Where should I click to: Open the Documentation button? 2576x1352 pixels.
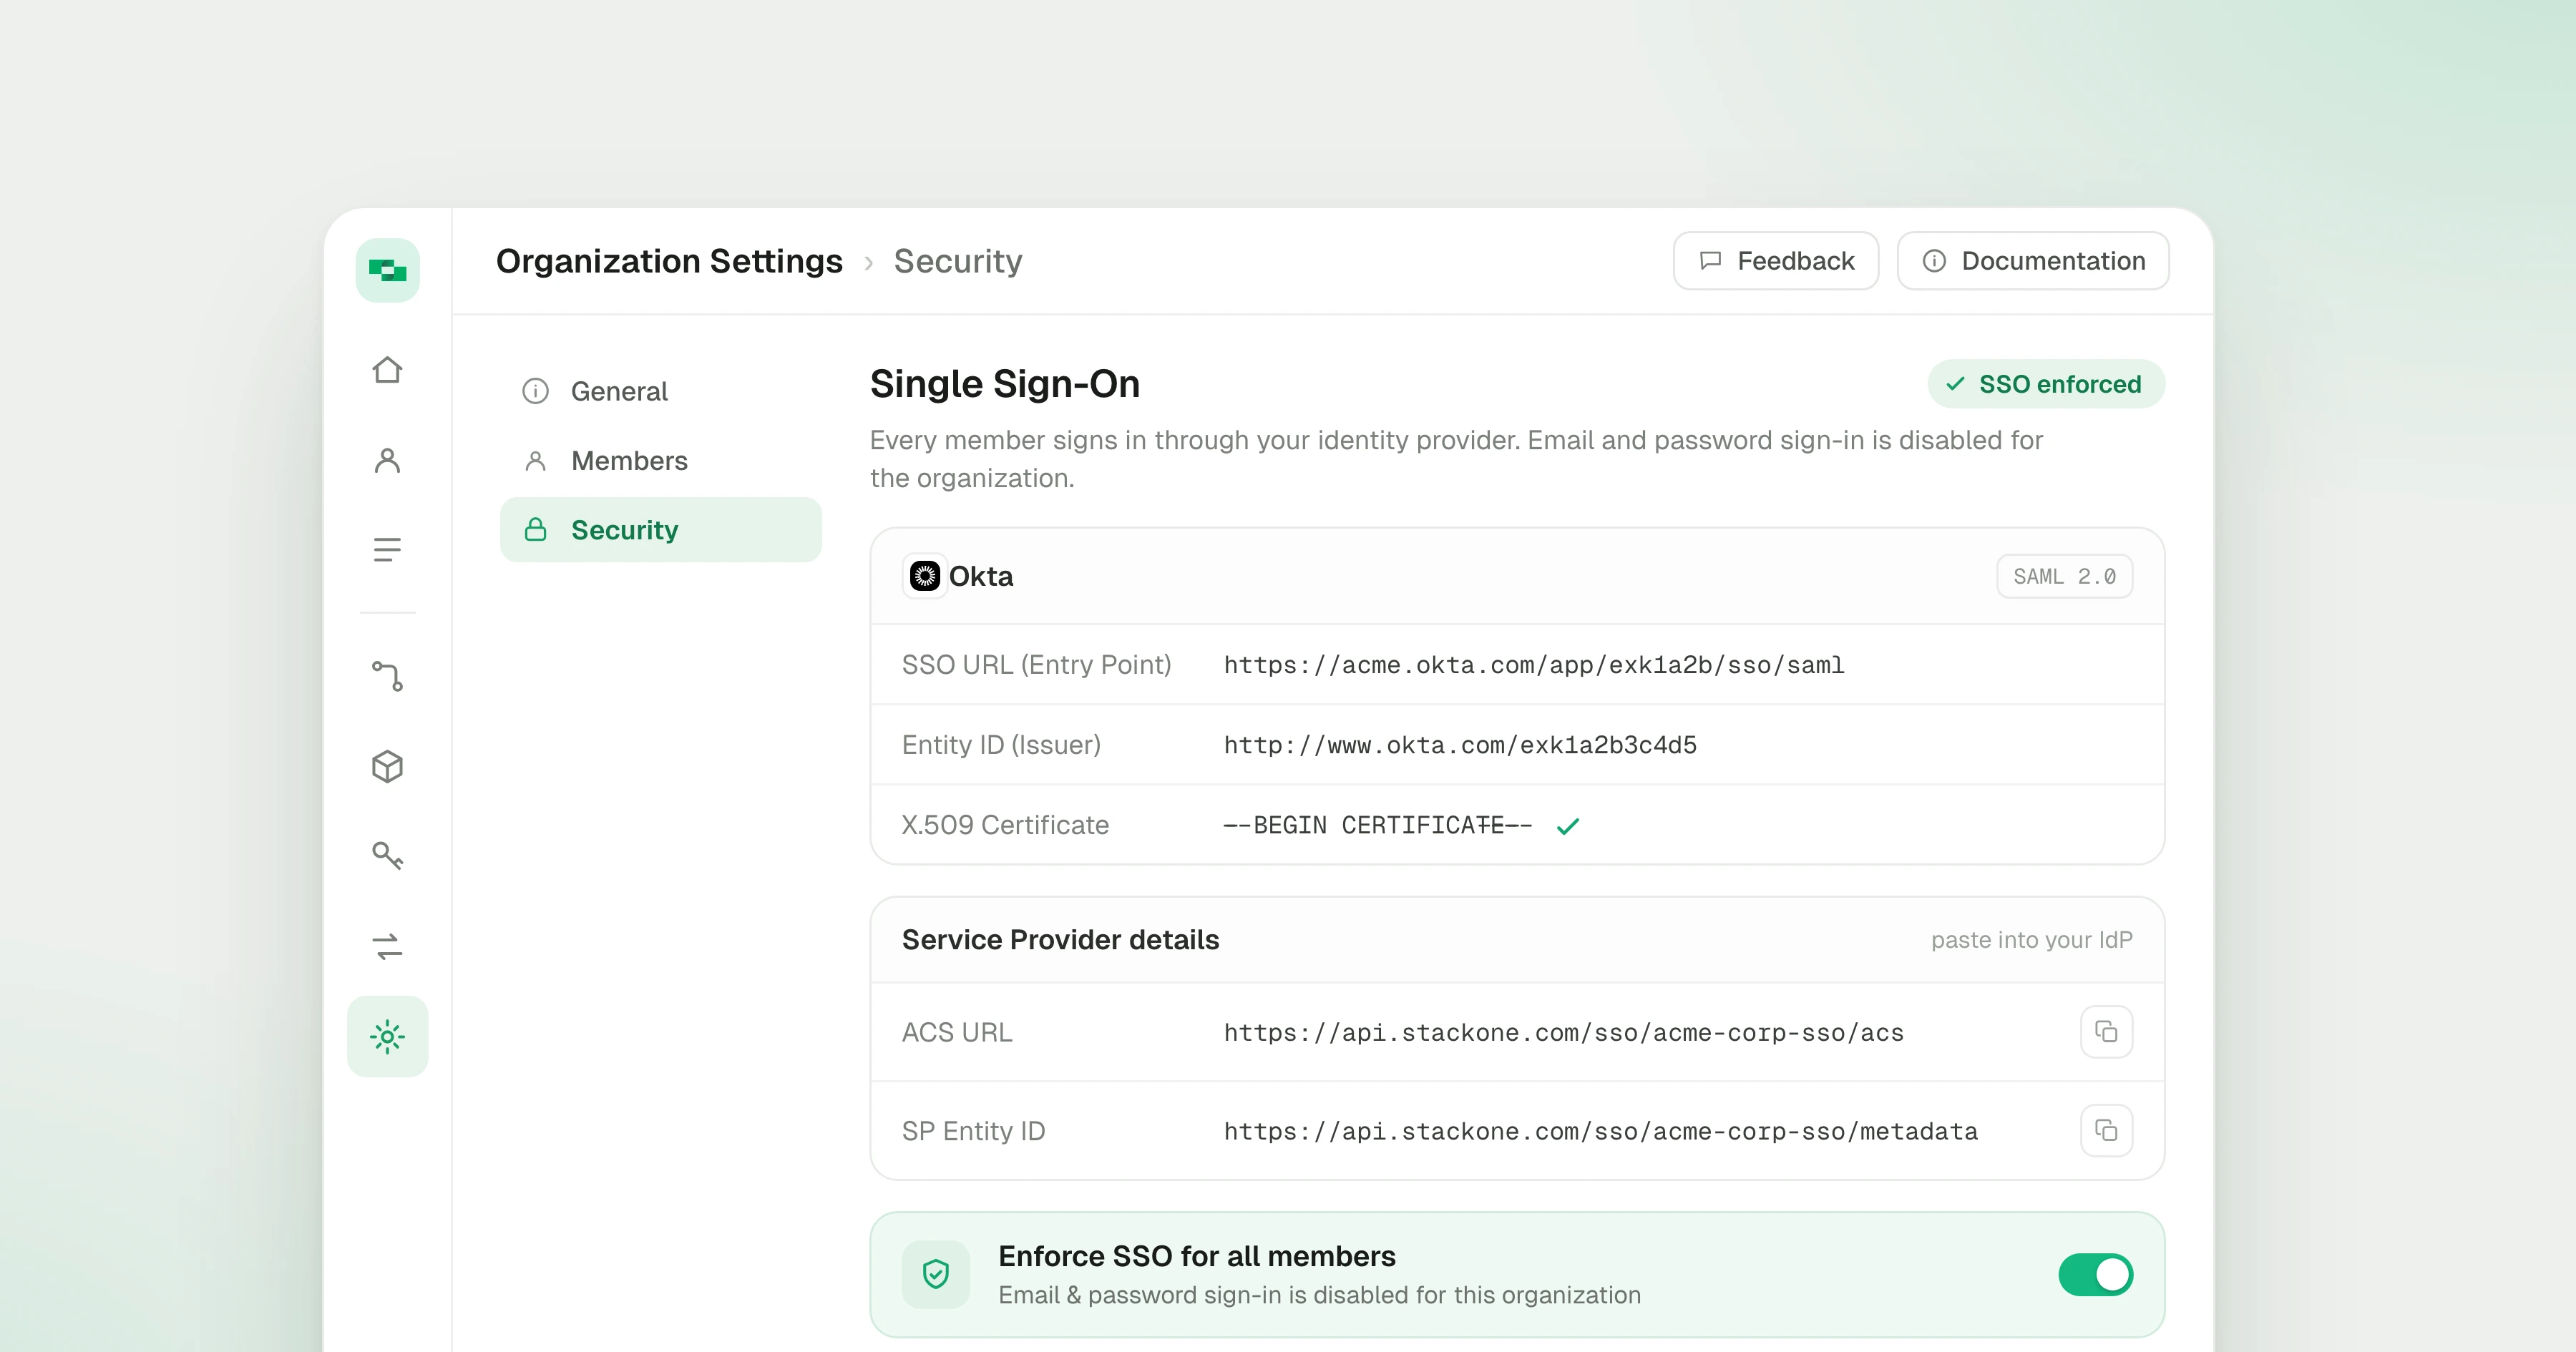[2033, 261]
